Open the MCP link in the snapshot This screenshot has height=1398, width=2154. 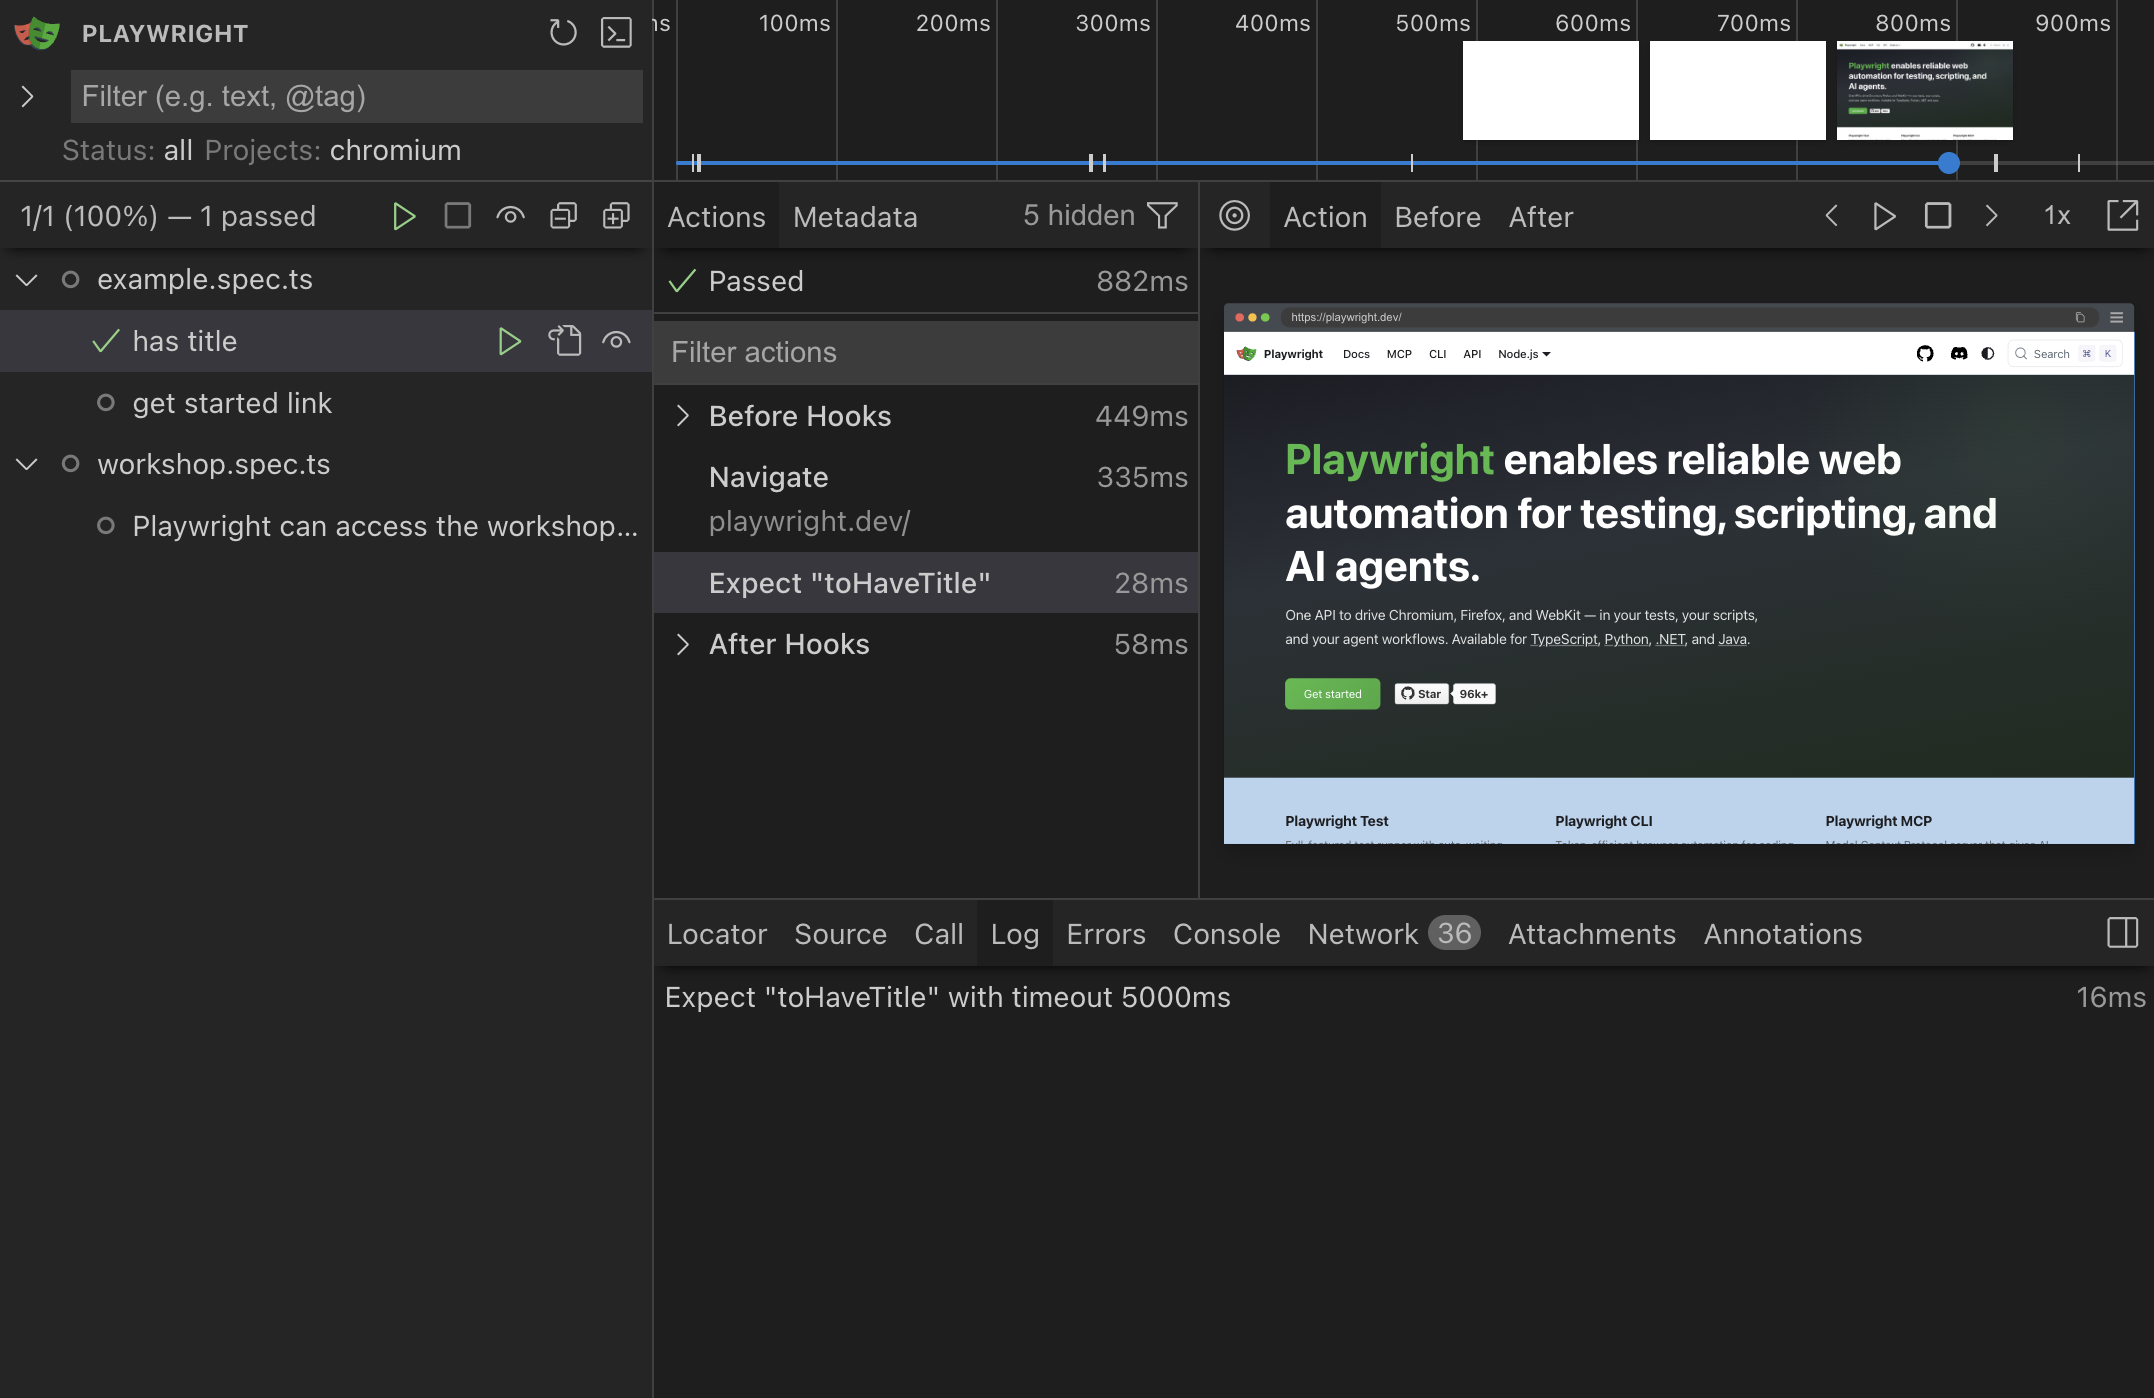[1399, 354]
